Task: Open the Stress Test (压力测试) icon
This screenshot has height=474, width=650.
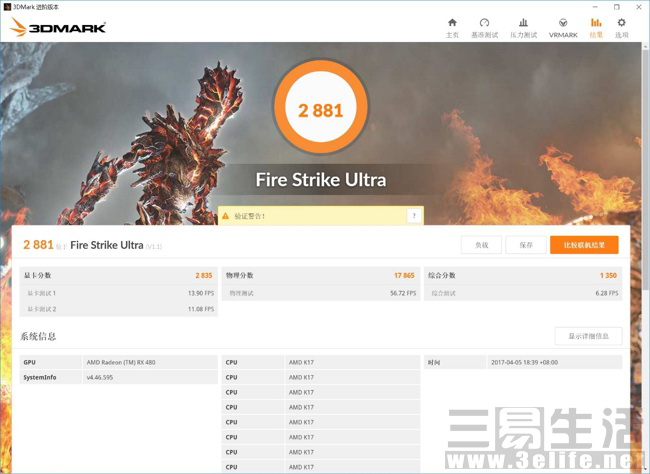Action: [x=524, y=22]
